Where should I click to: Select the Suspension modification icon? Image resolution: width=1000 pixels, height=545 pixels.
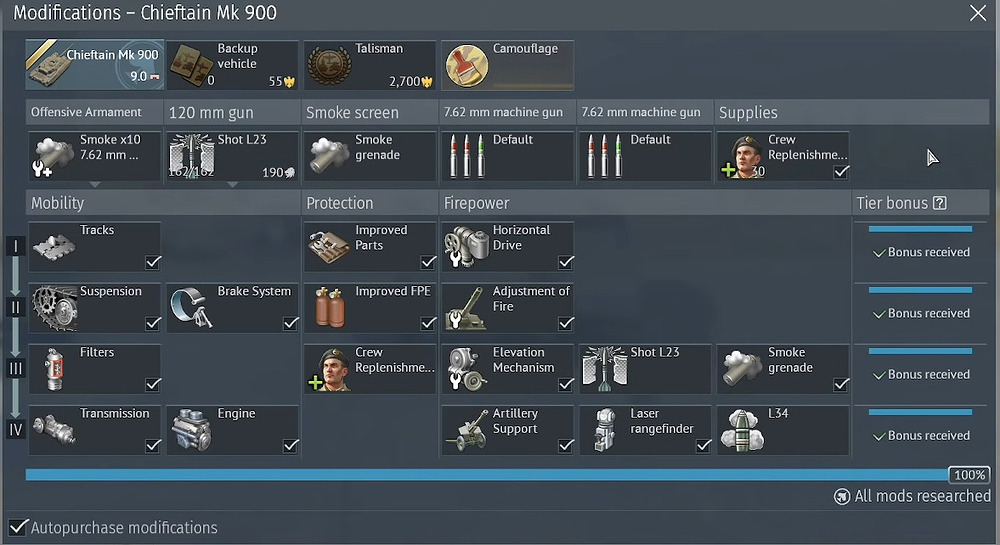55,307
